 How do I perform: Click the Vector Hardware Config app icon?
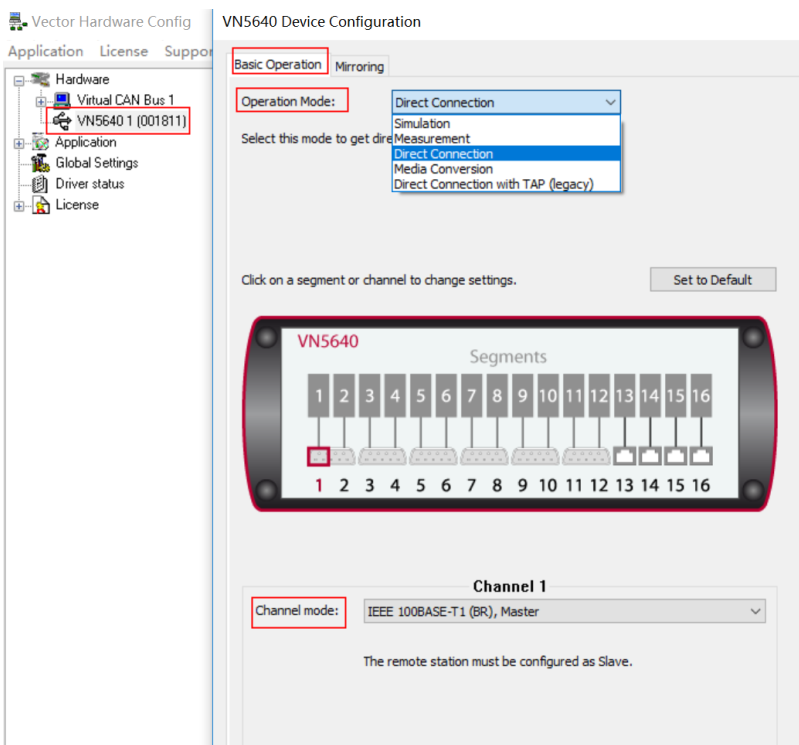(18, 22)
